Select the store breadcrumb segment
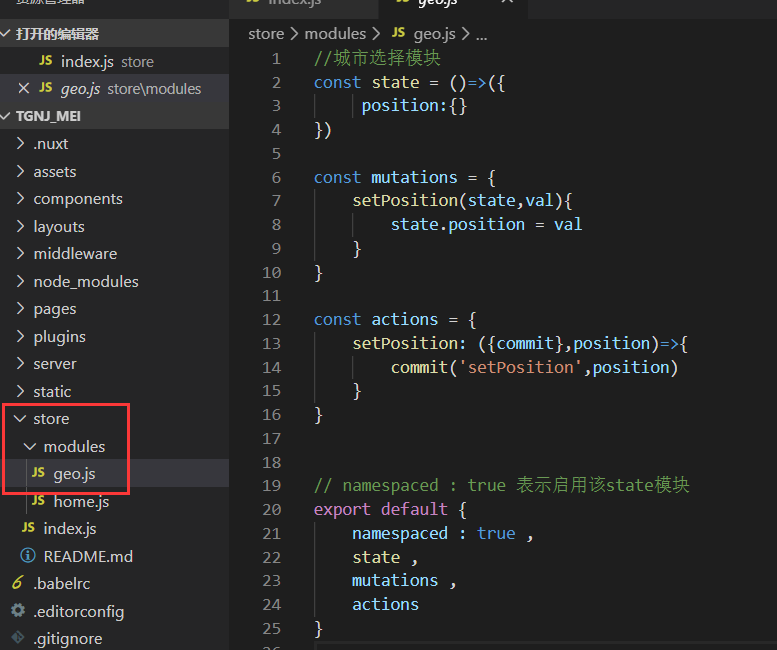Image resolution: width=777 pixels, height=650 pixels. 266,34
